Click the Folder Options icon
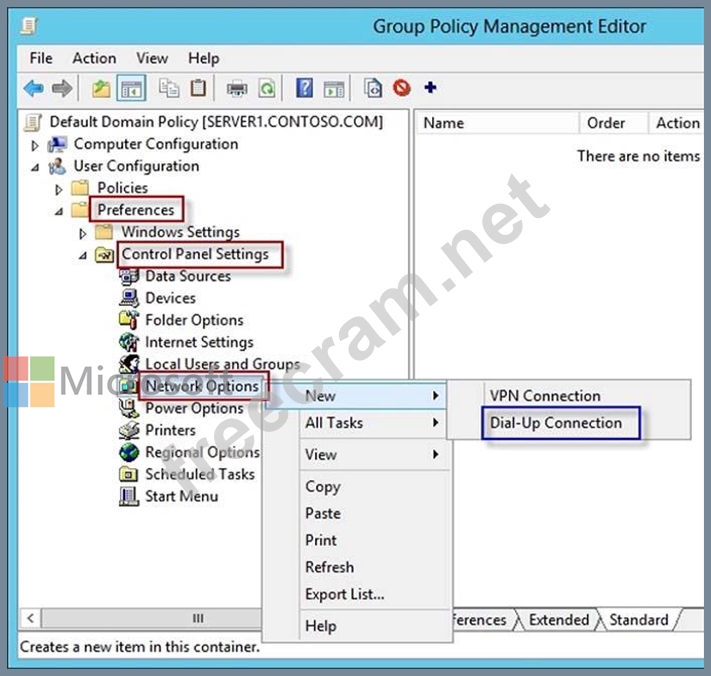This screenshot has height=676, width=711. point(129,320)
